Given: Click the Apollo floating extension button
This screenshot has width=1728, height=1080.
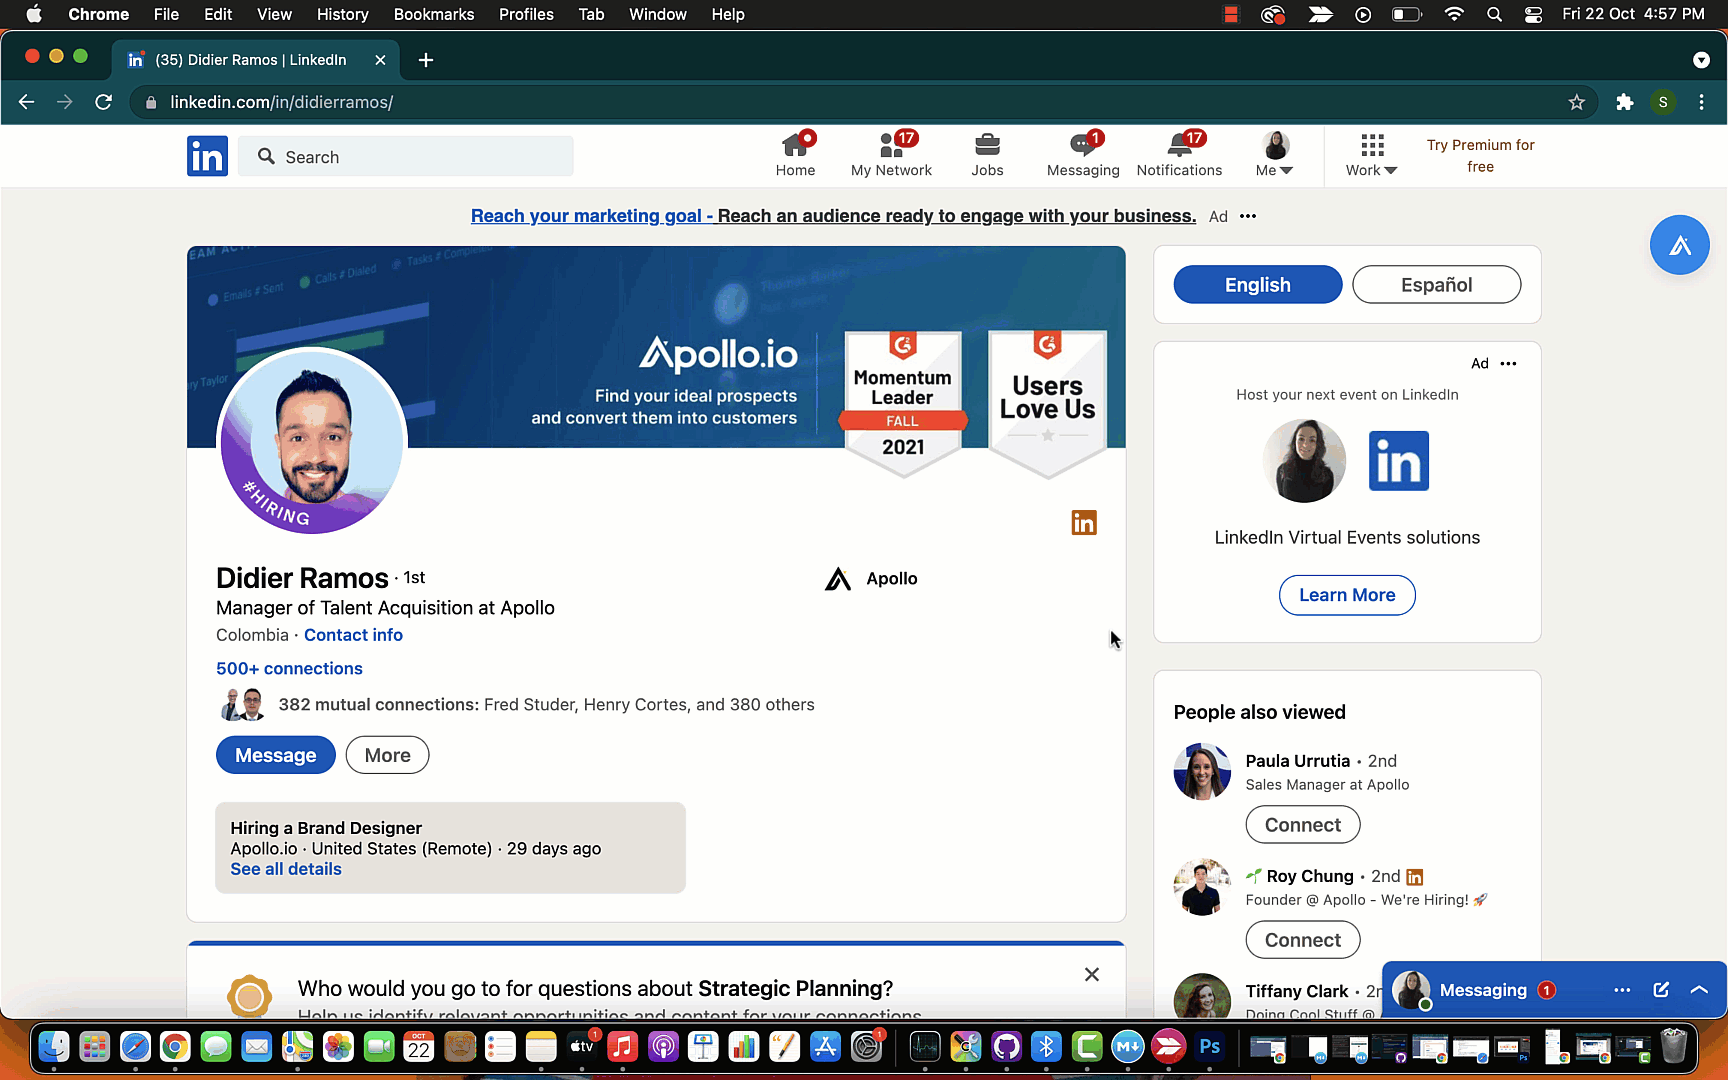Looking at the screenshot, I should [x=1679, y=245].
